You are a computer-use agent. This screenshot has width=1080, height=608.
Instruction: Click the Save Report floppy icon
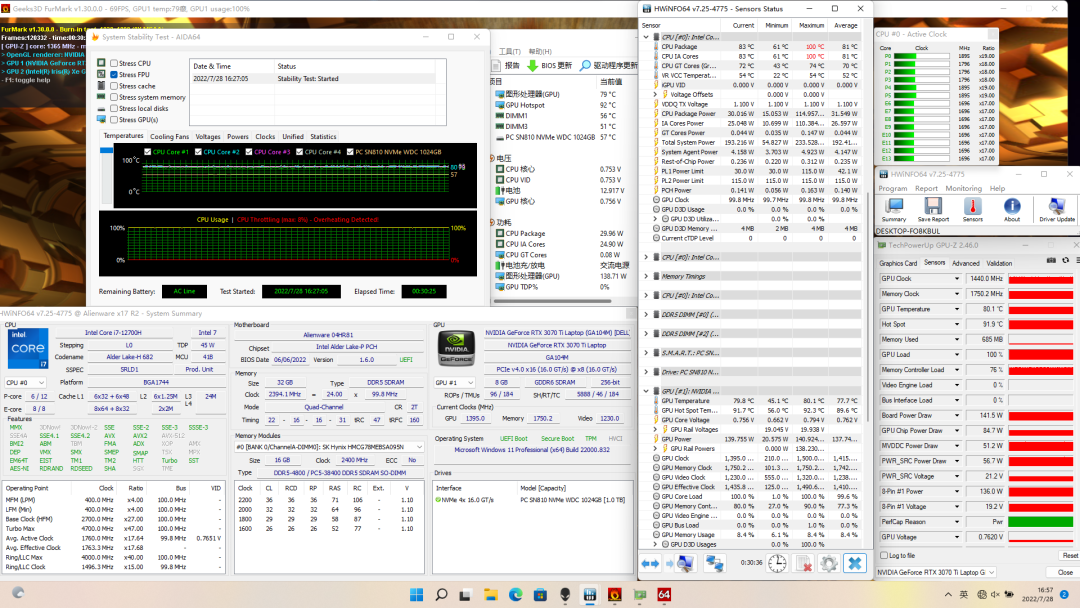(x=932, y=207)
